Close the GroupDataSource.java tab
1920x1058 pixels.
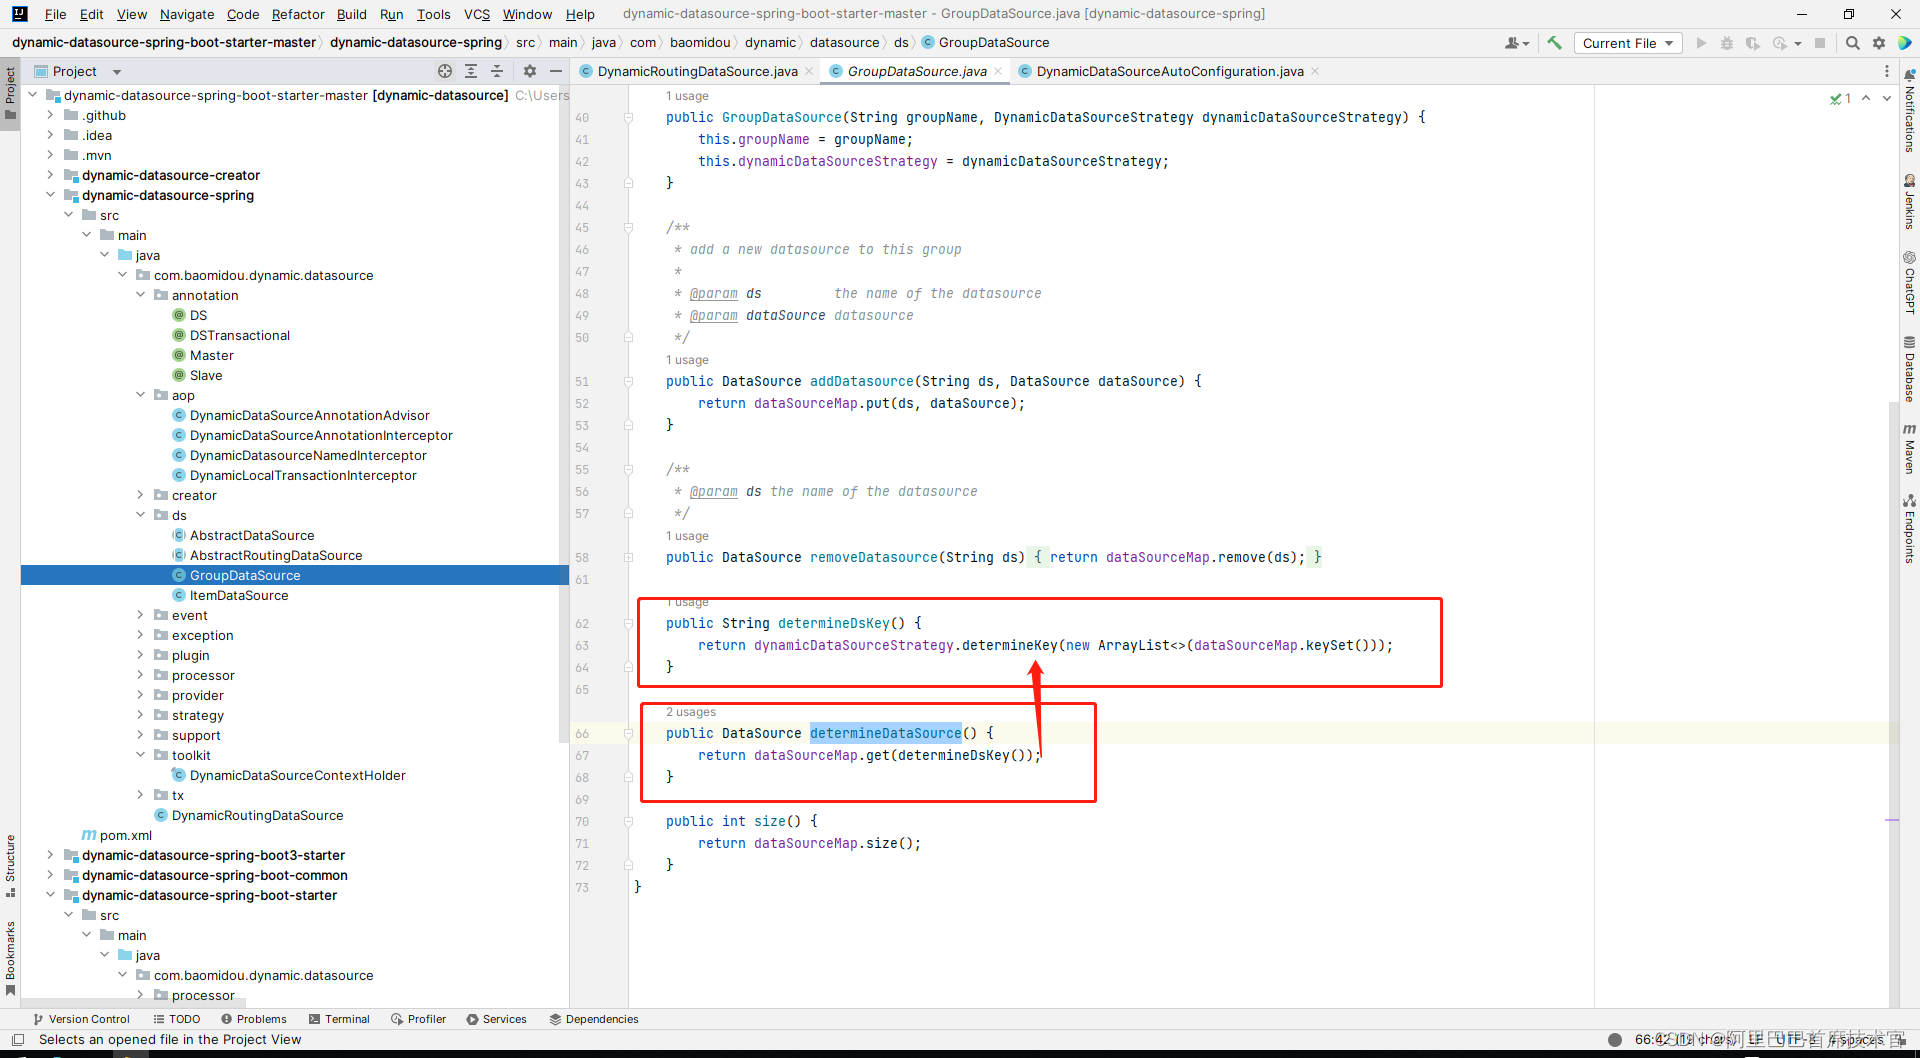point(998,71)
